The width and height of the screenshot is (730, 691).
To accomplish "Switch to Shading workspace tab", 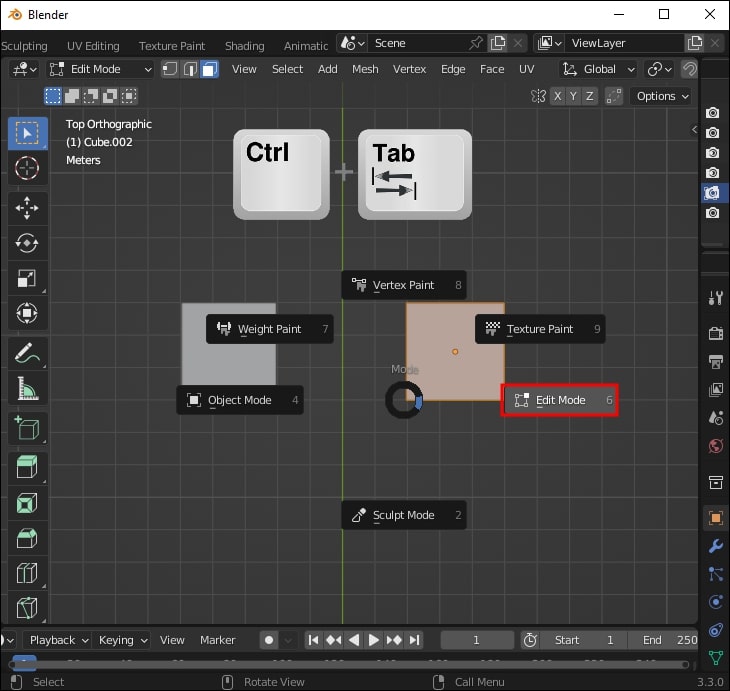I will (x=245, y=46).
